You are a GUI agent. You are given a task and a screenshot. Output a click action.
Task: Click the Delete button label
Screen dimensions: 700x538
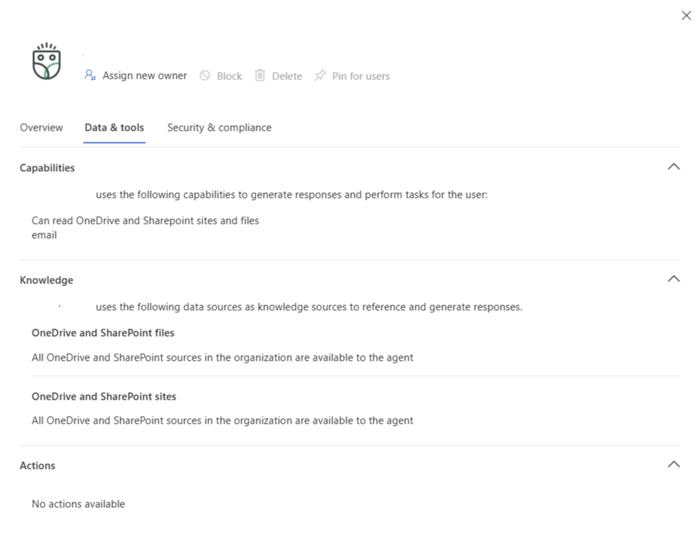pyautogui.click(x=287, y=76)
